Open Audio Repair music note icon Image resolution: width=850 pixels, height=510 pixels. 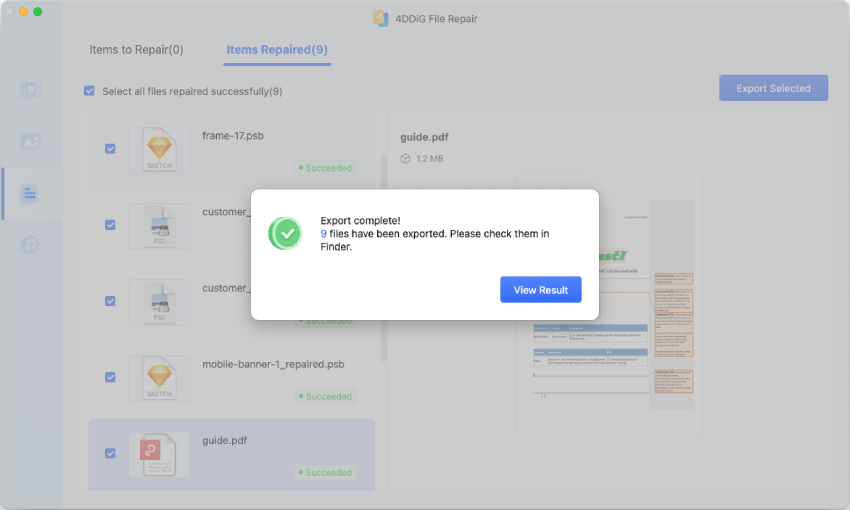tap(30, 245)
